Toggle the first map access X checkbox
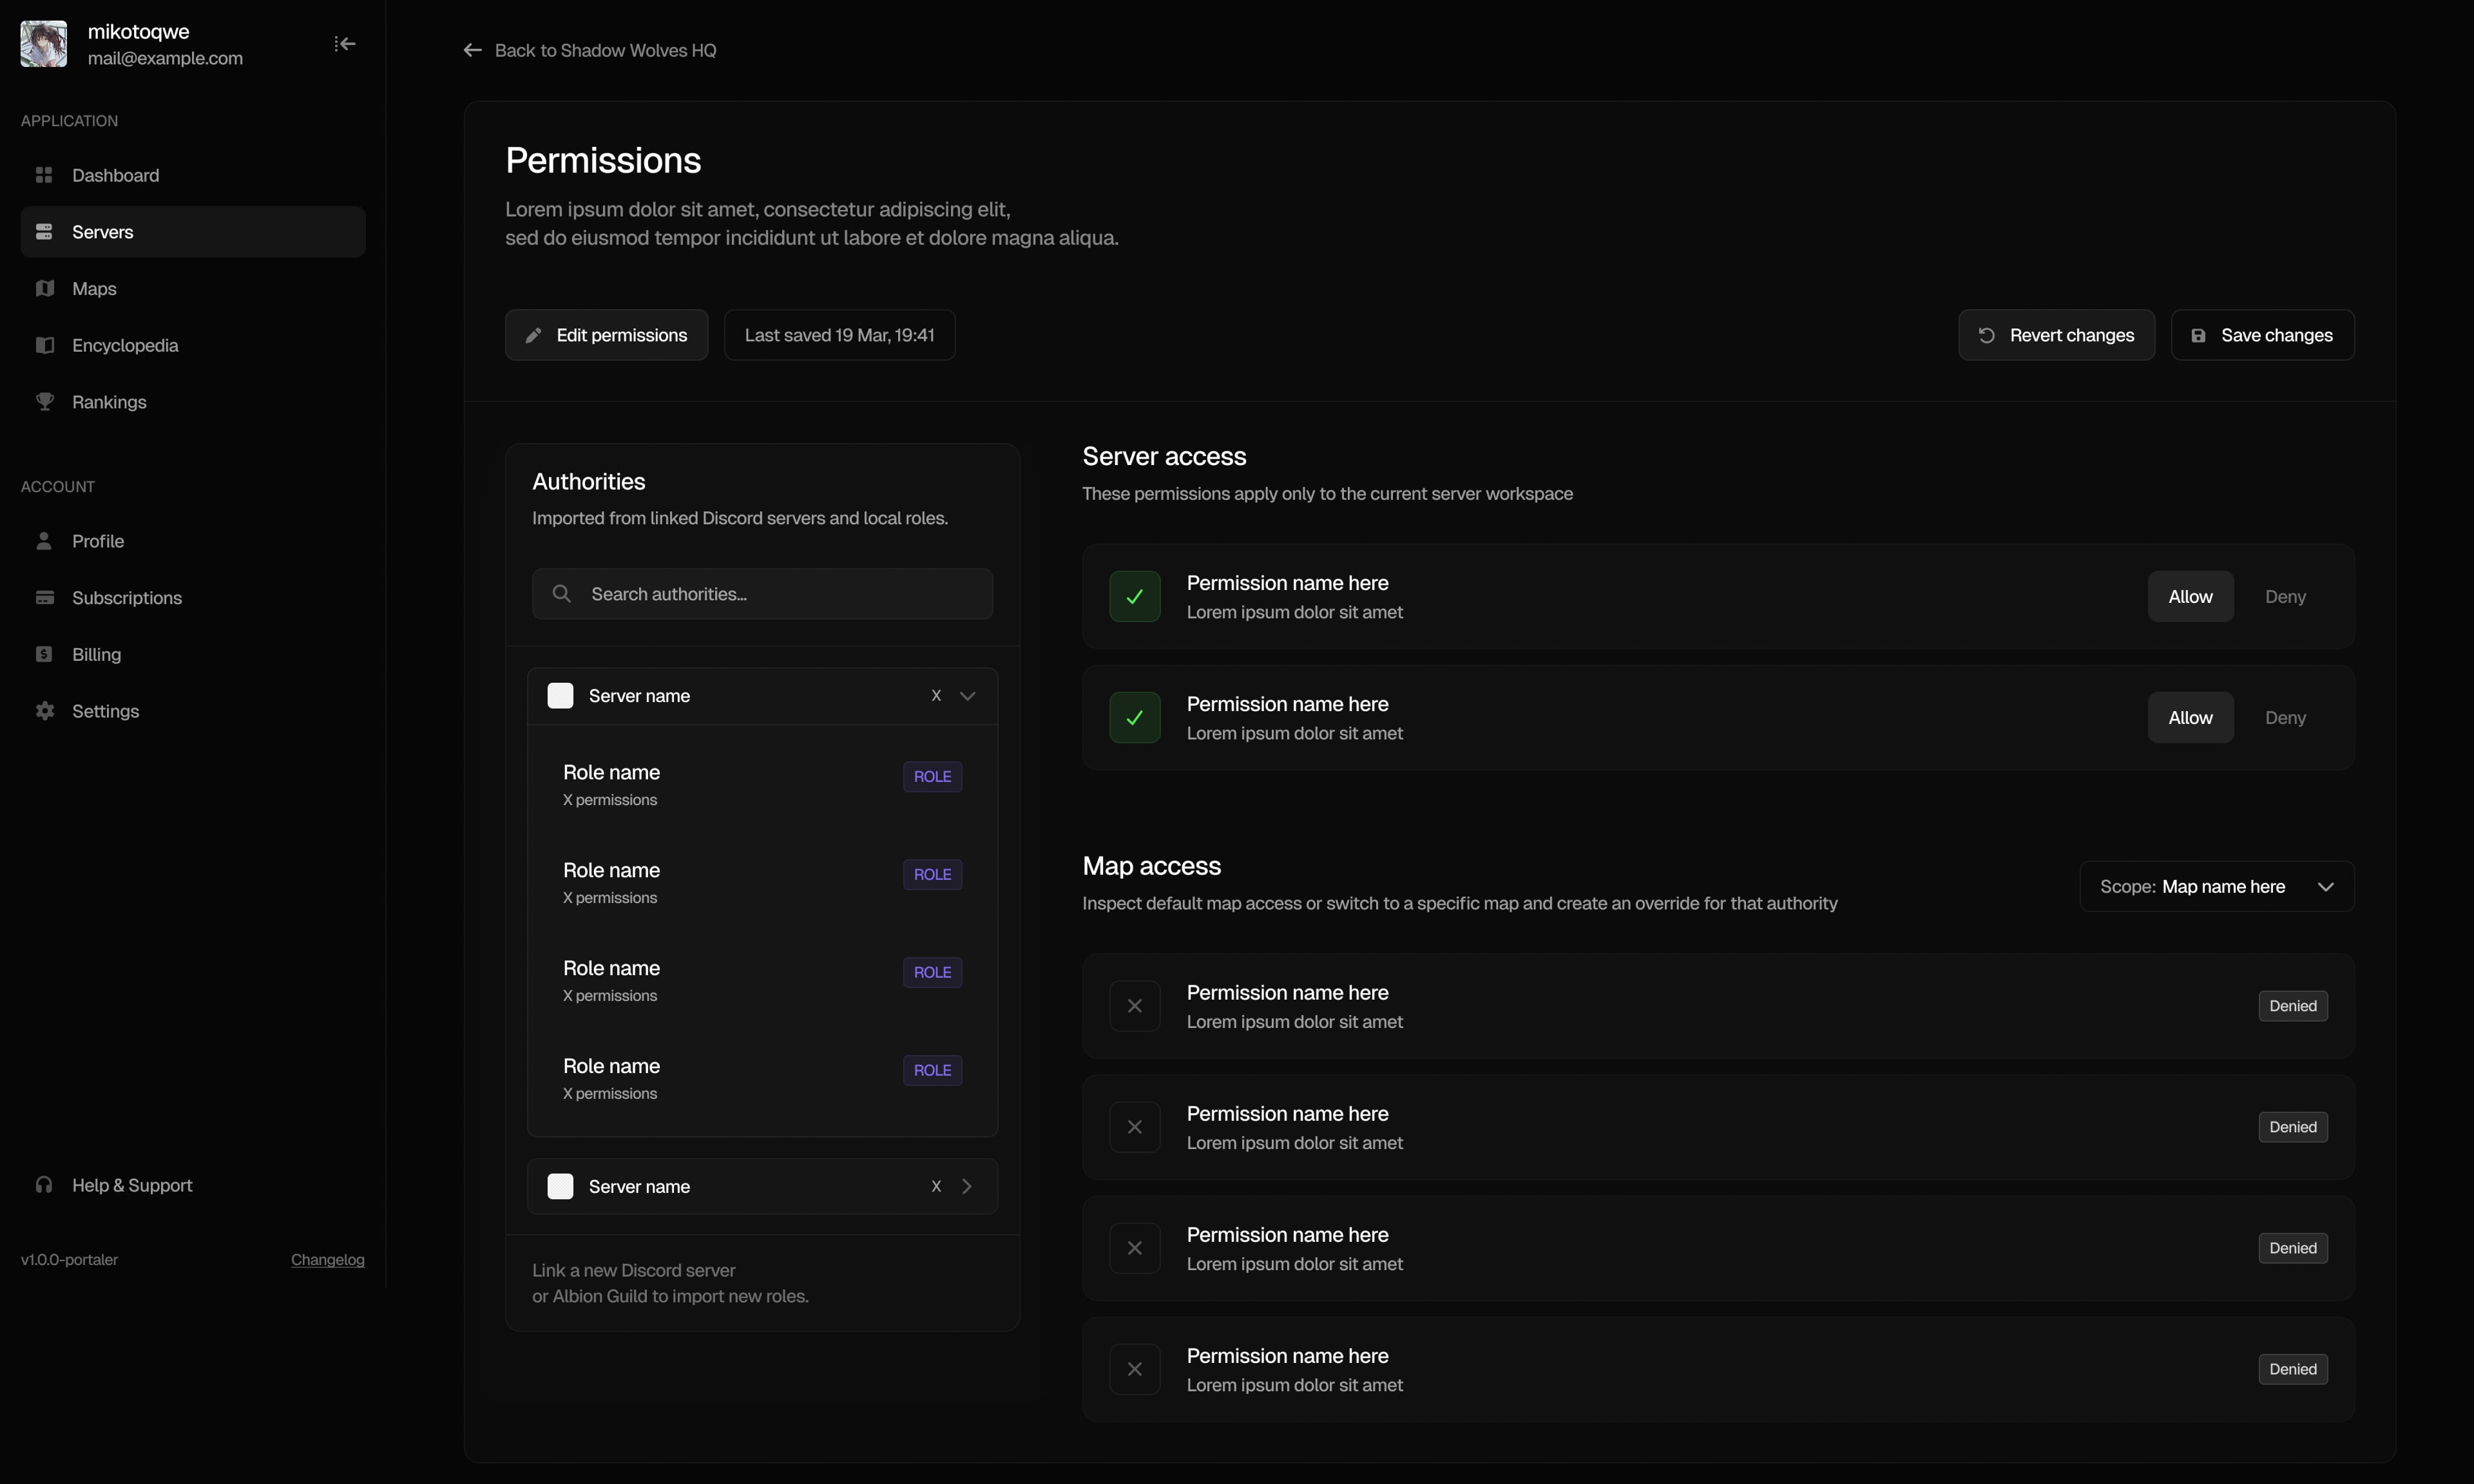2474x1484 pixels. click(1135, 1006)
